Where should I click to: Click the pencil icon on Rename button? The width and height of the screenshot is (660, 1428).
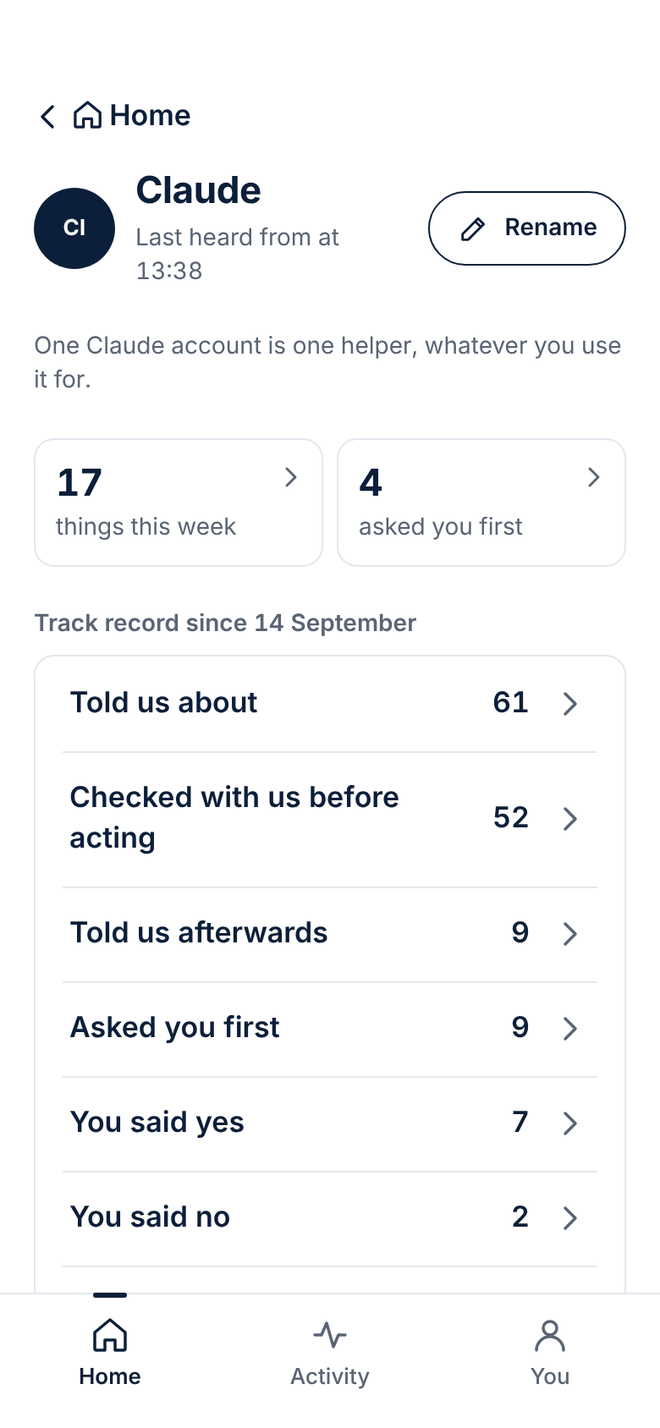click(473, 229)
